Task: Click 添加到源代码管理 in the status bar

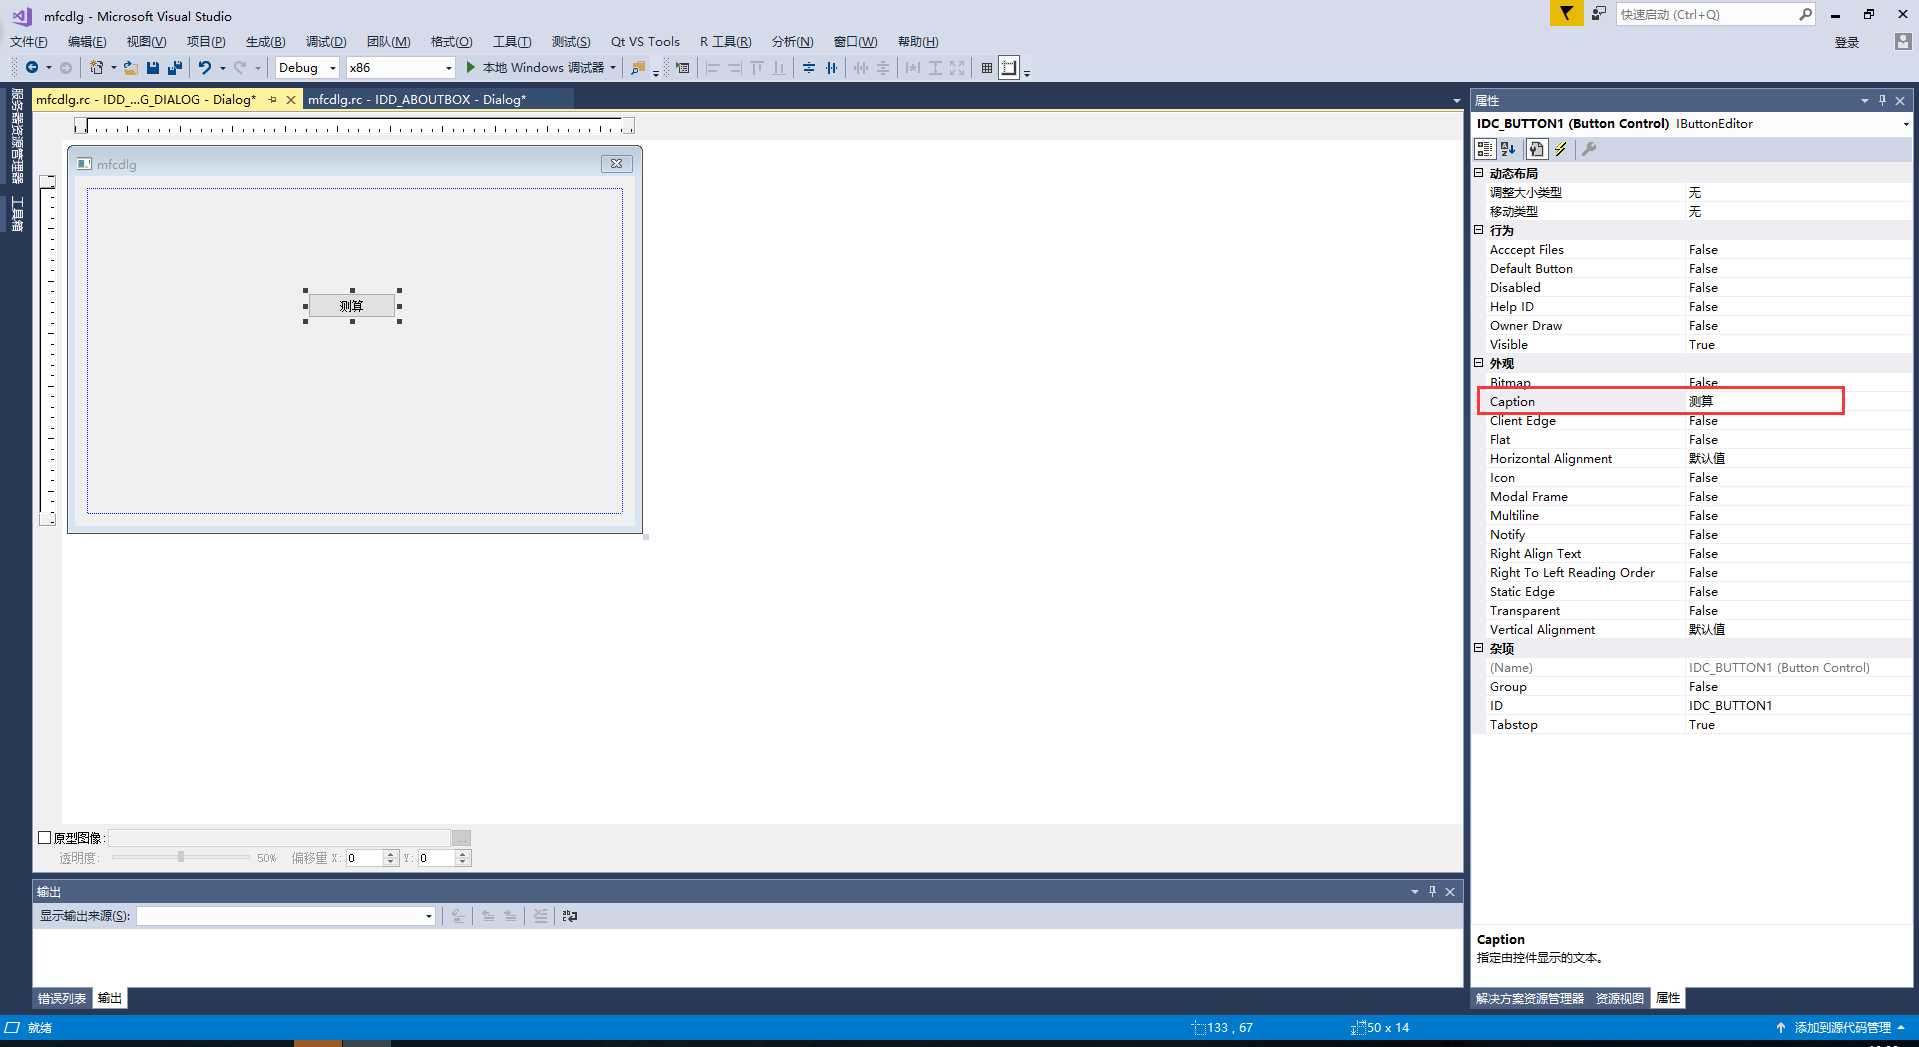Action: [x=1842, y=1027]
